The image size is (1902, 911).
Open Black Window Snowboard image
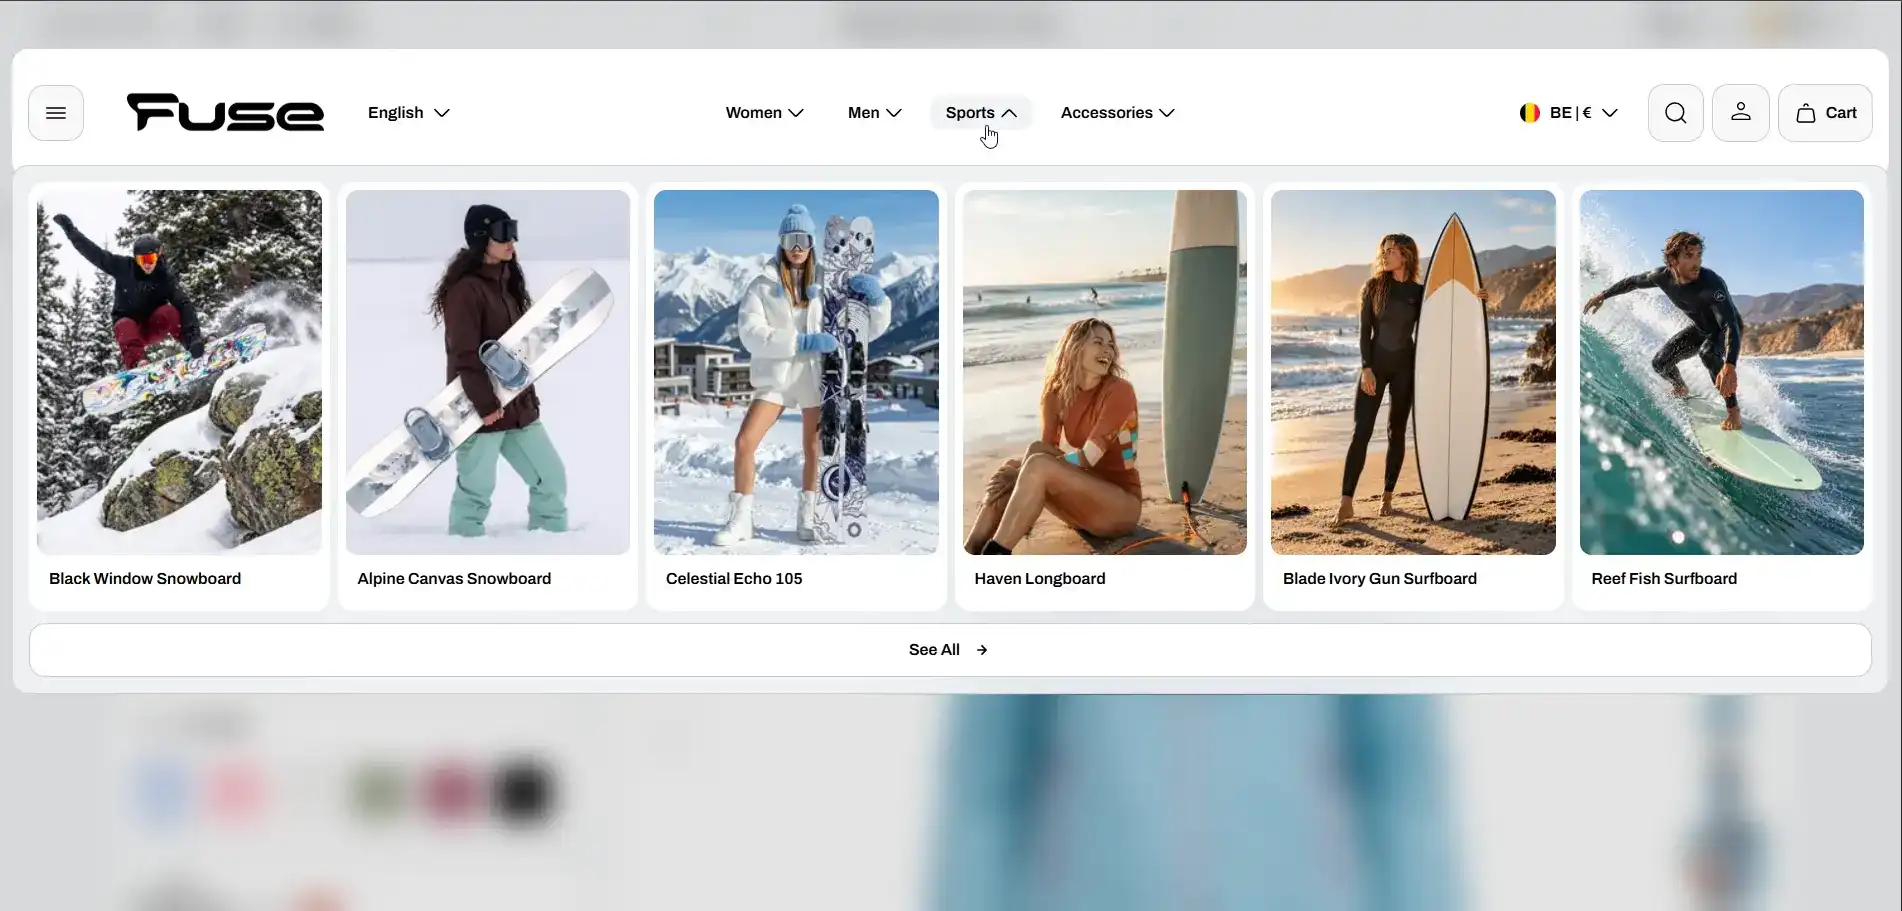click(180, 372)
